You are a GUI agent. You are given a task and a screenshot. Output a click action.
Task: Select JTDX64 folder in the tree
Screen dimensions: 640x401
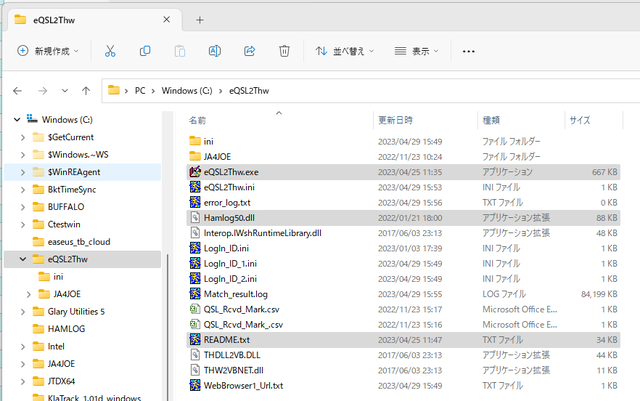click(61, 381)
